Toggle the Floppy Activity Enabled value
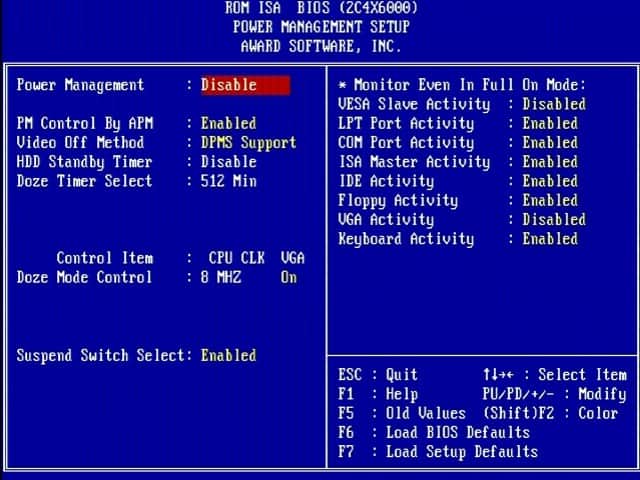Viewport: 640px width, 480px height. coord(550,200)
